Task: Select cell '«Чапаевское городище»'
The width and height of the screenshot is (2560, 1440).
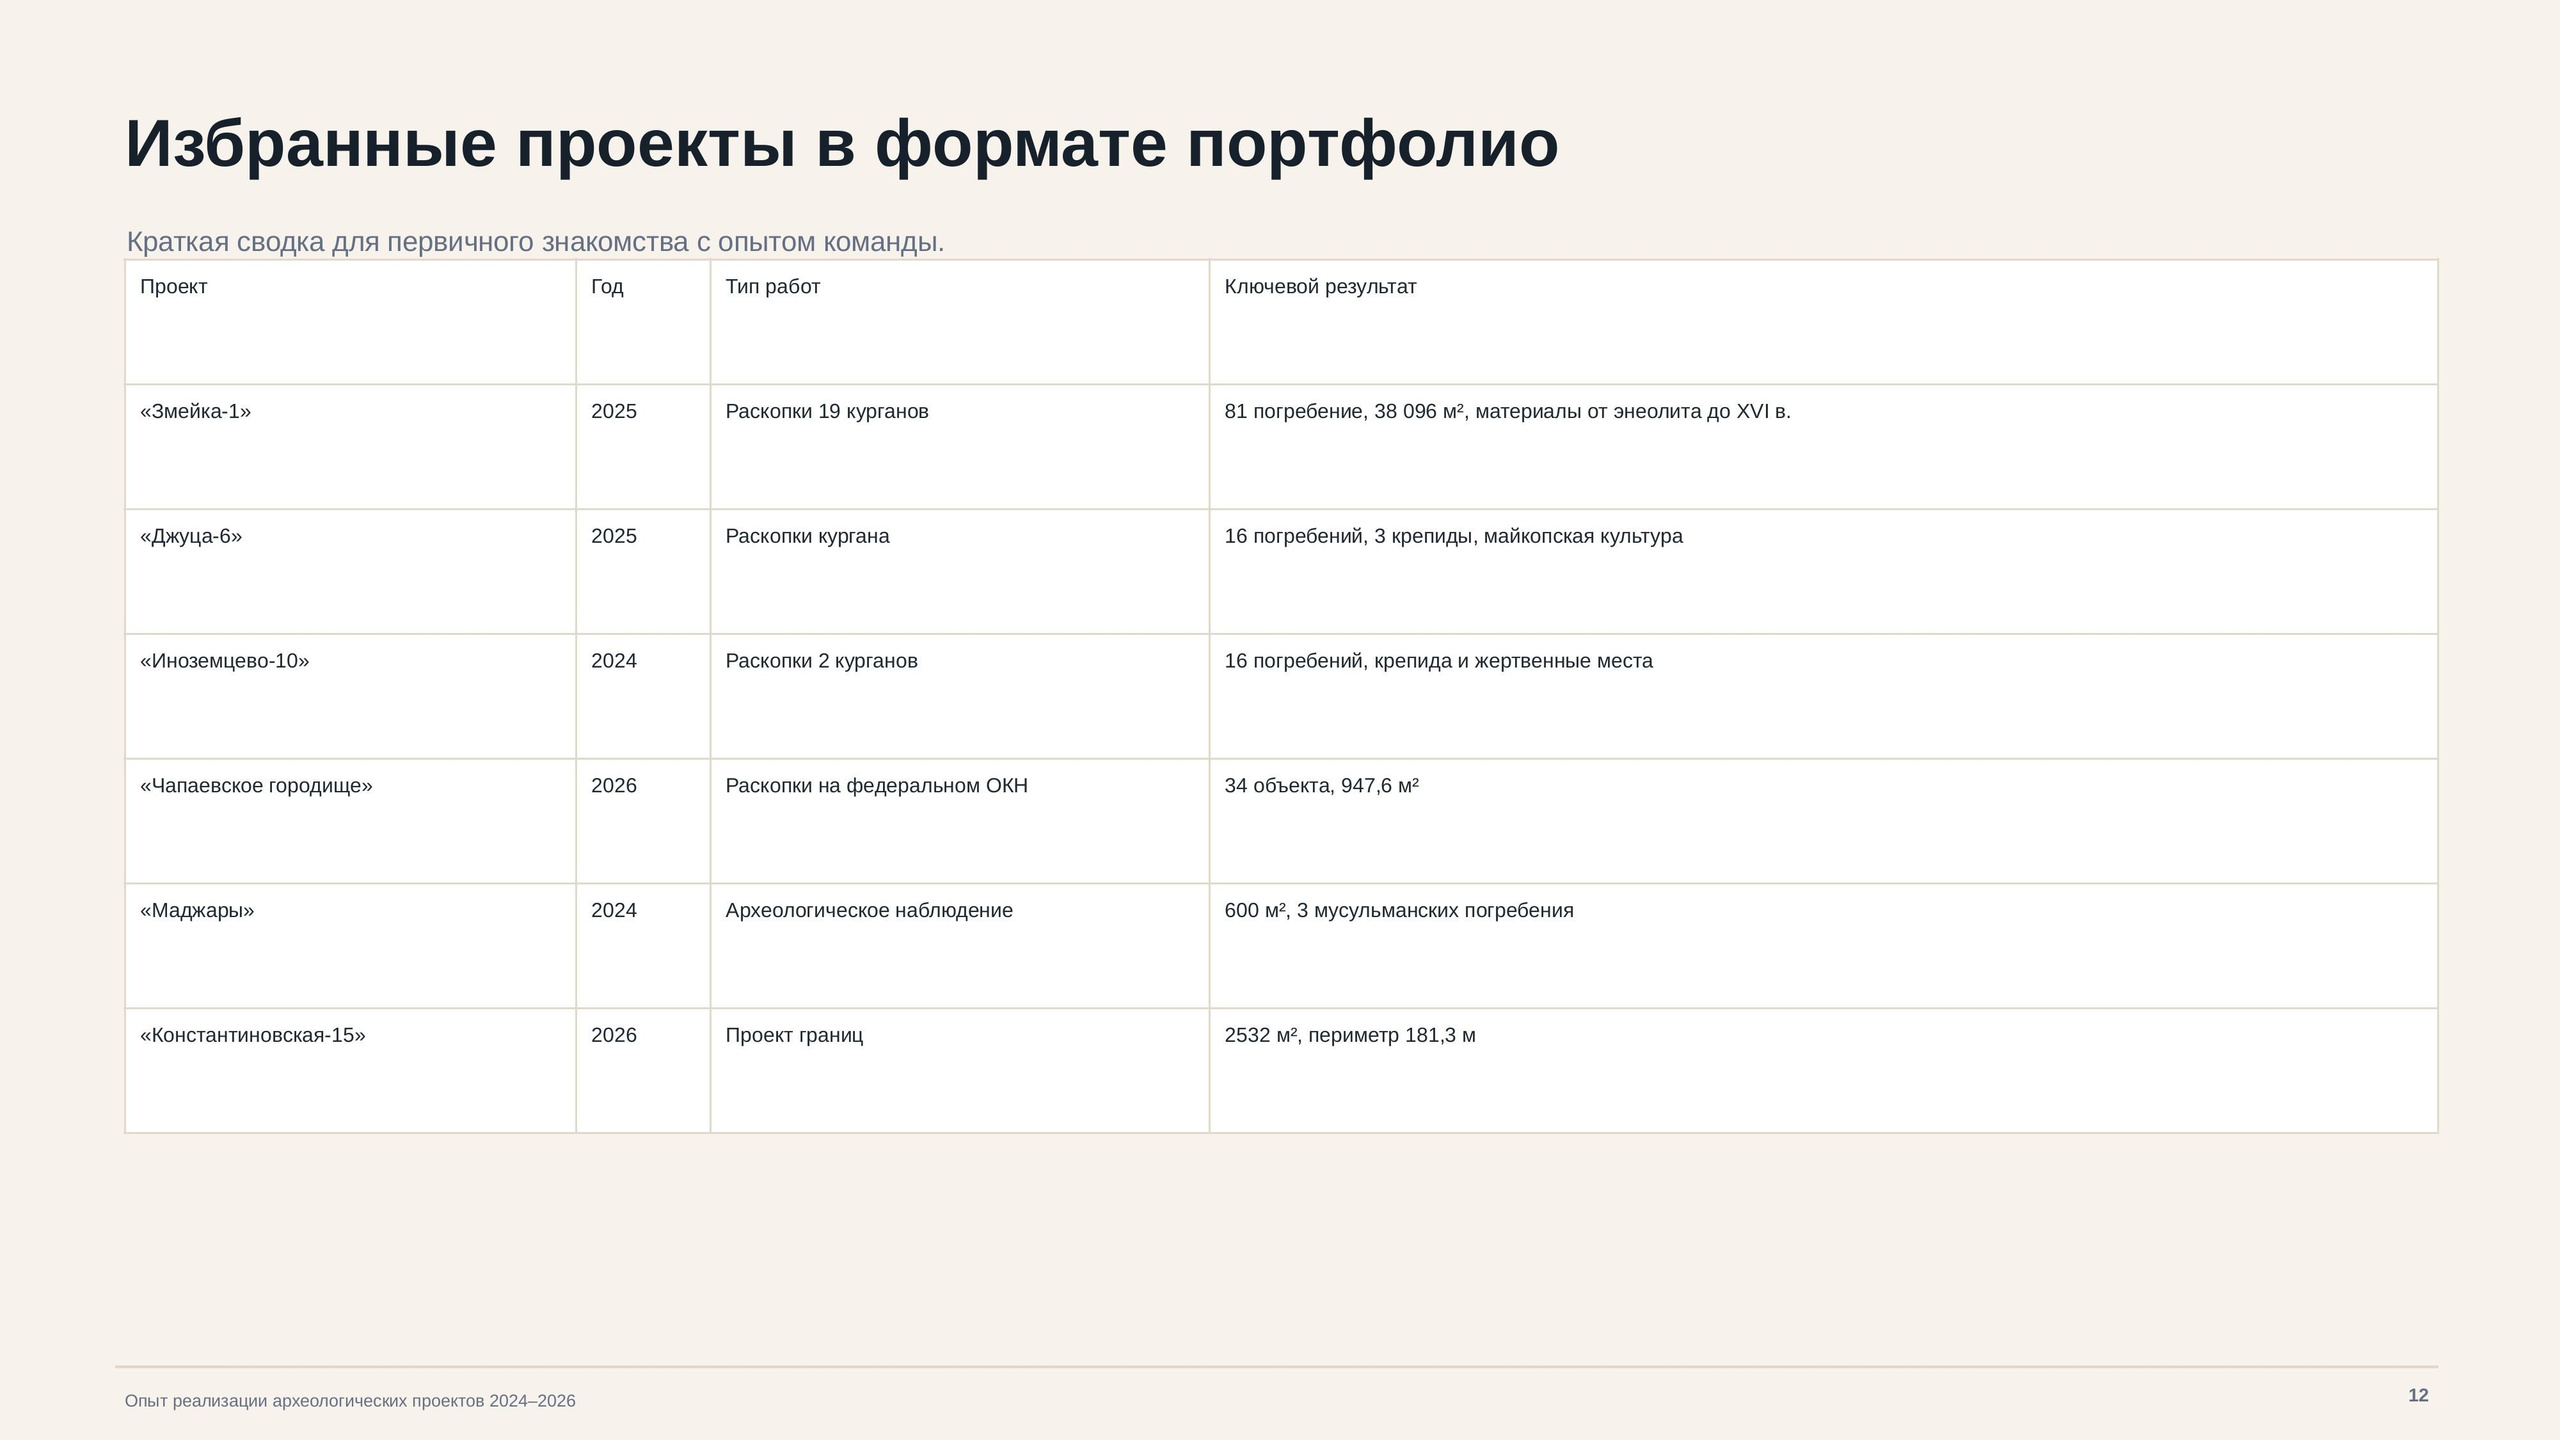Action: (256, 786)
